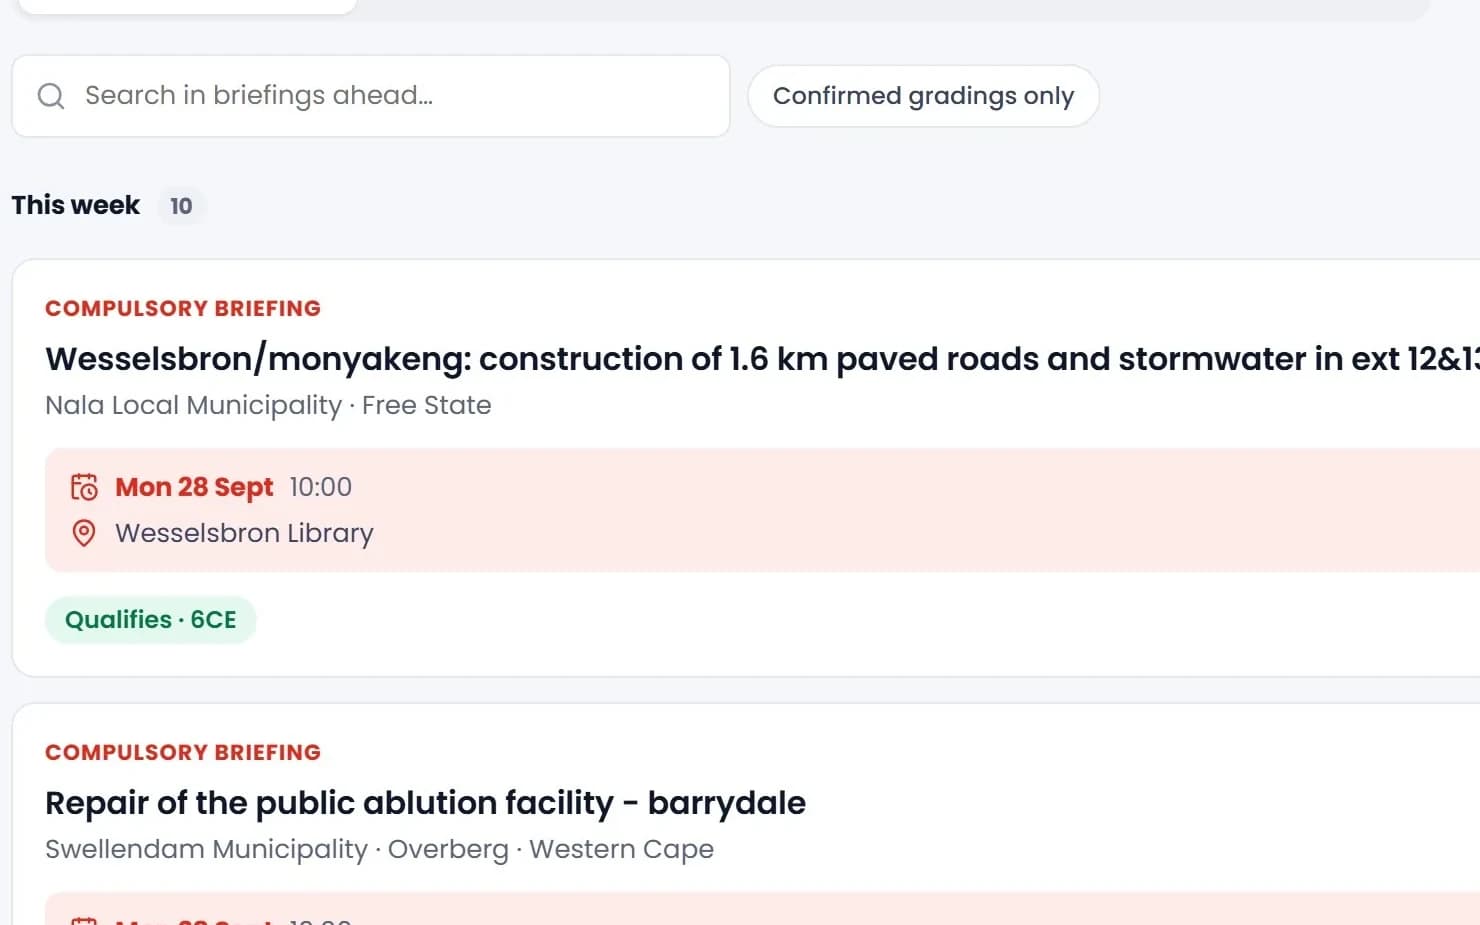Click the 10:00 briefing time
Viewport: 1480px width, 925px height.
321,487
